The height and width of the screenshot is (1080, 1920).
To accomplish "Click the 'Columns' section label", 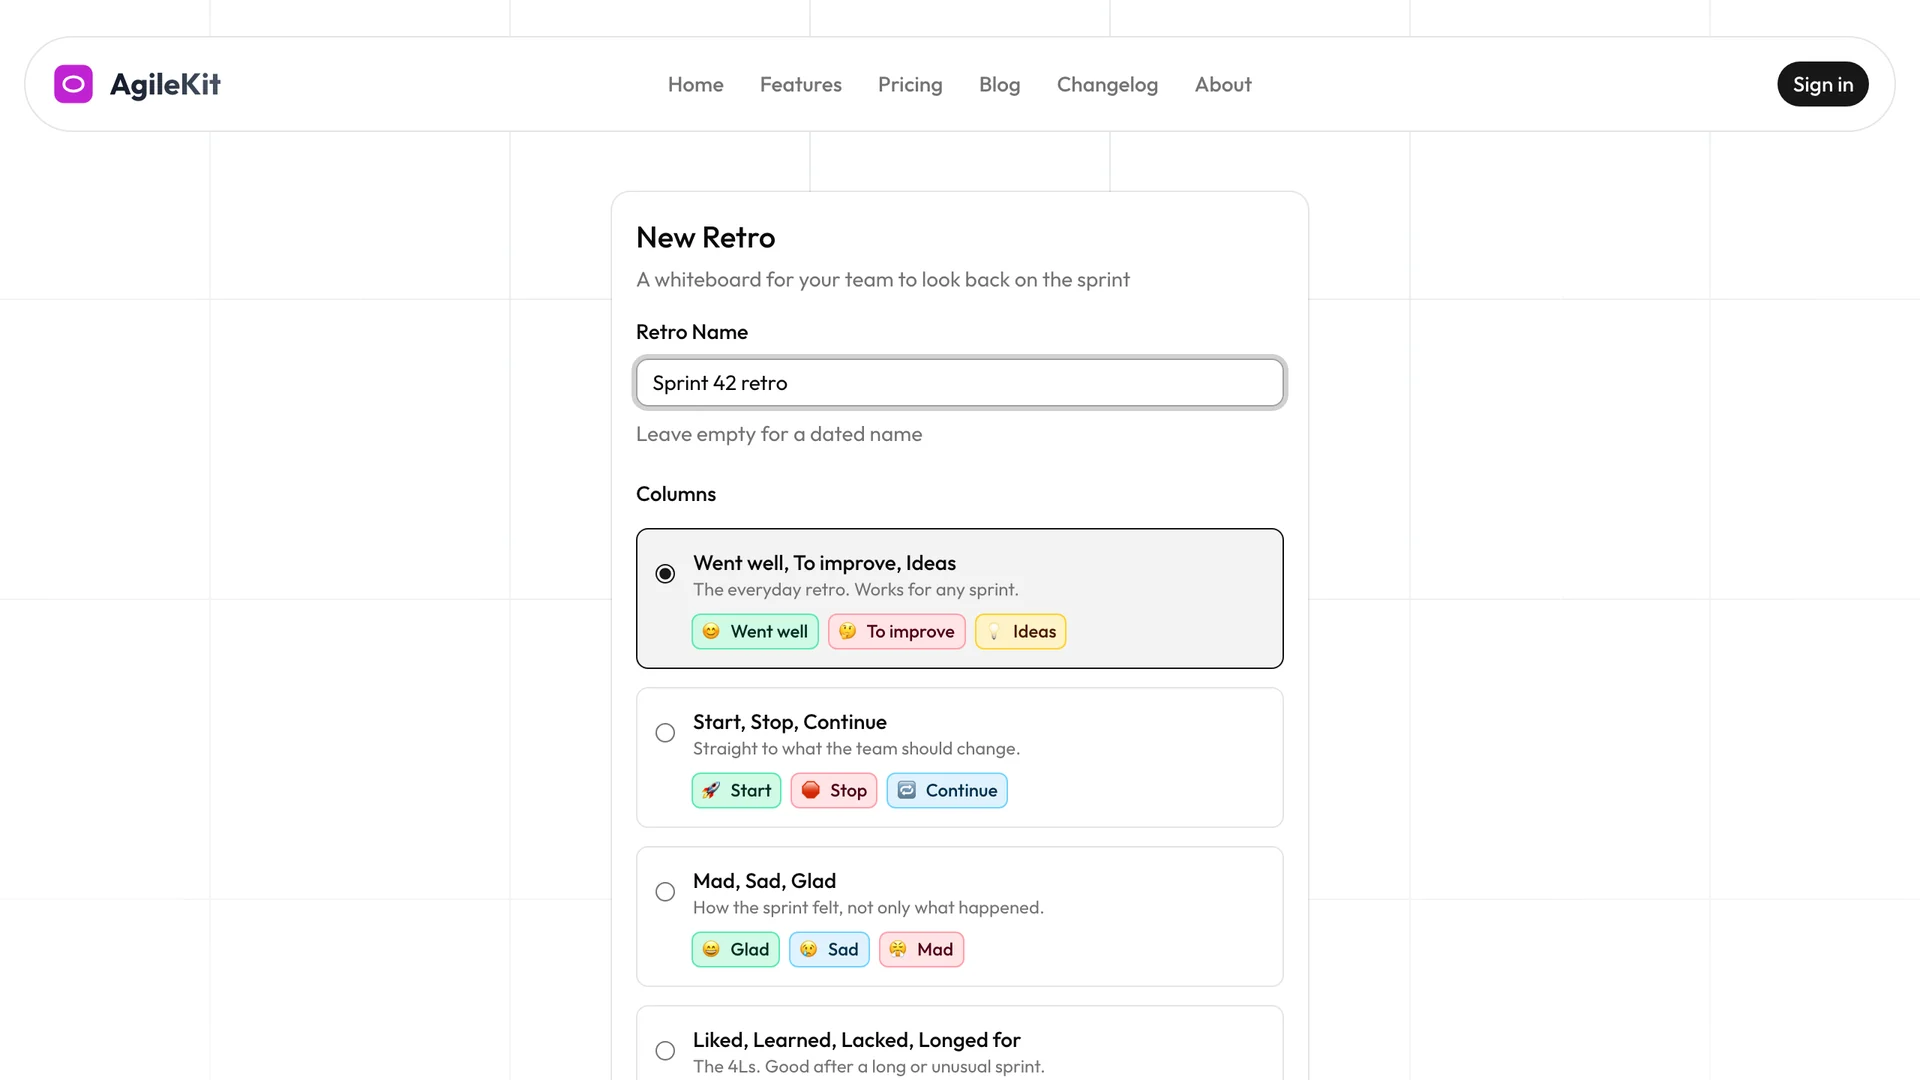I will pos(676,494).
